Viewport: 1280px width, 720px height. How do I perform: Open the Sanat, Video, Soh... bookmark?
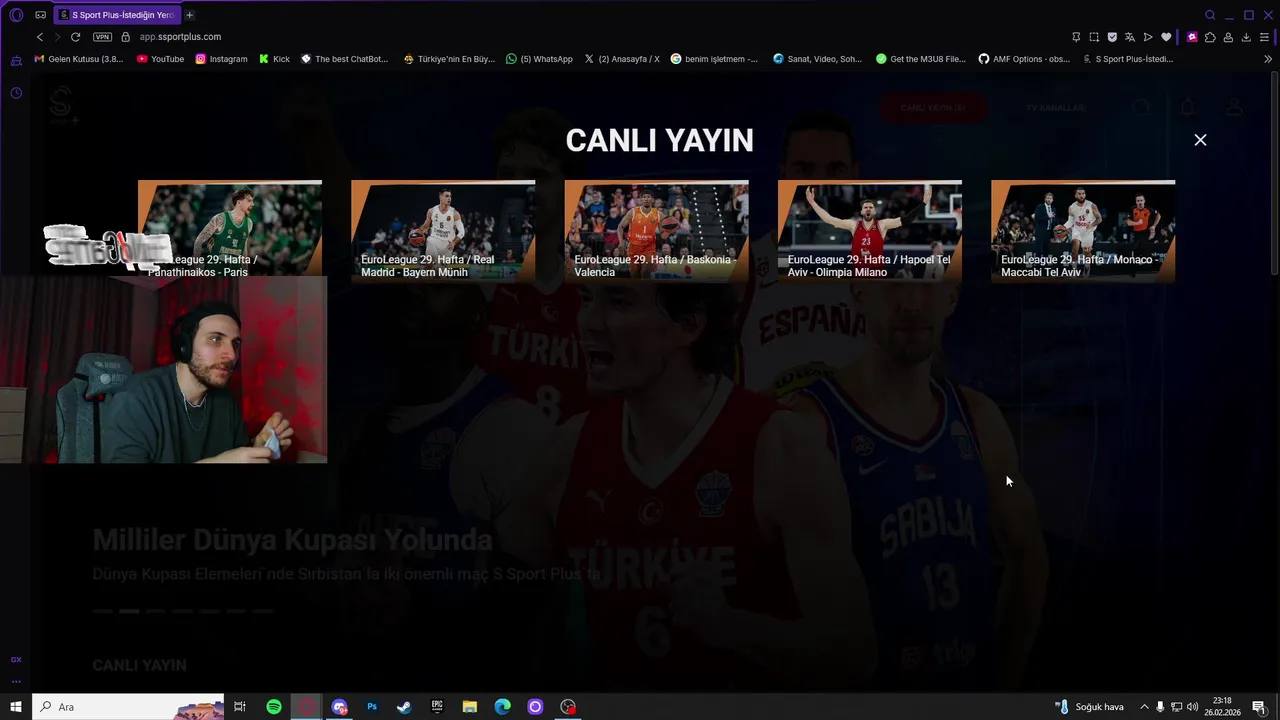[x=817, y=59]
